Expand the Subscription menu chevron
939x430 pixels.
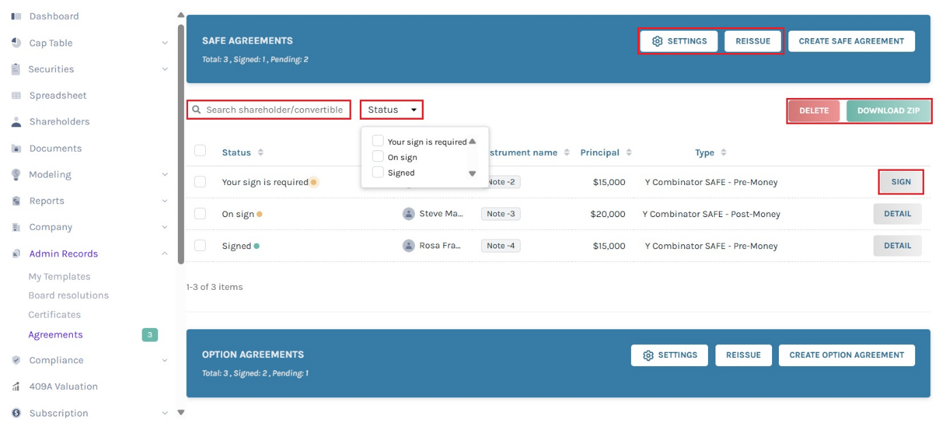point(165,413)
